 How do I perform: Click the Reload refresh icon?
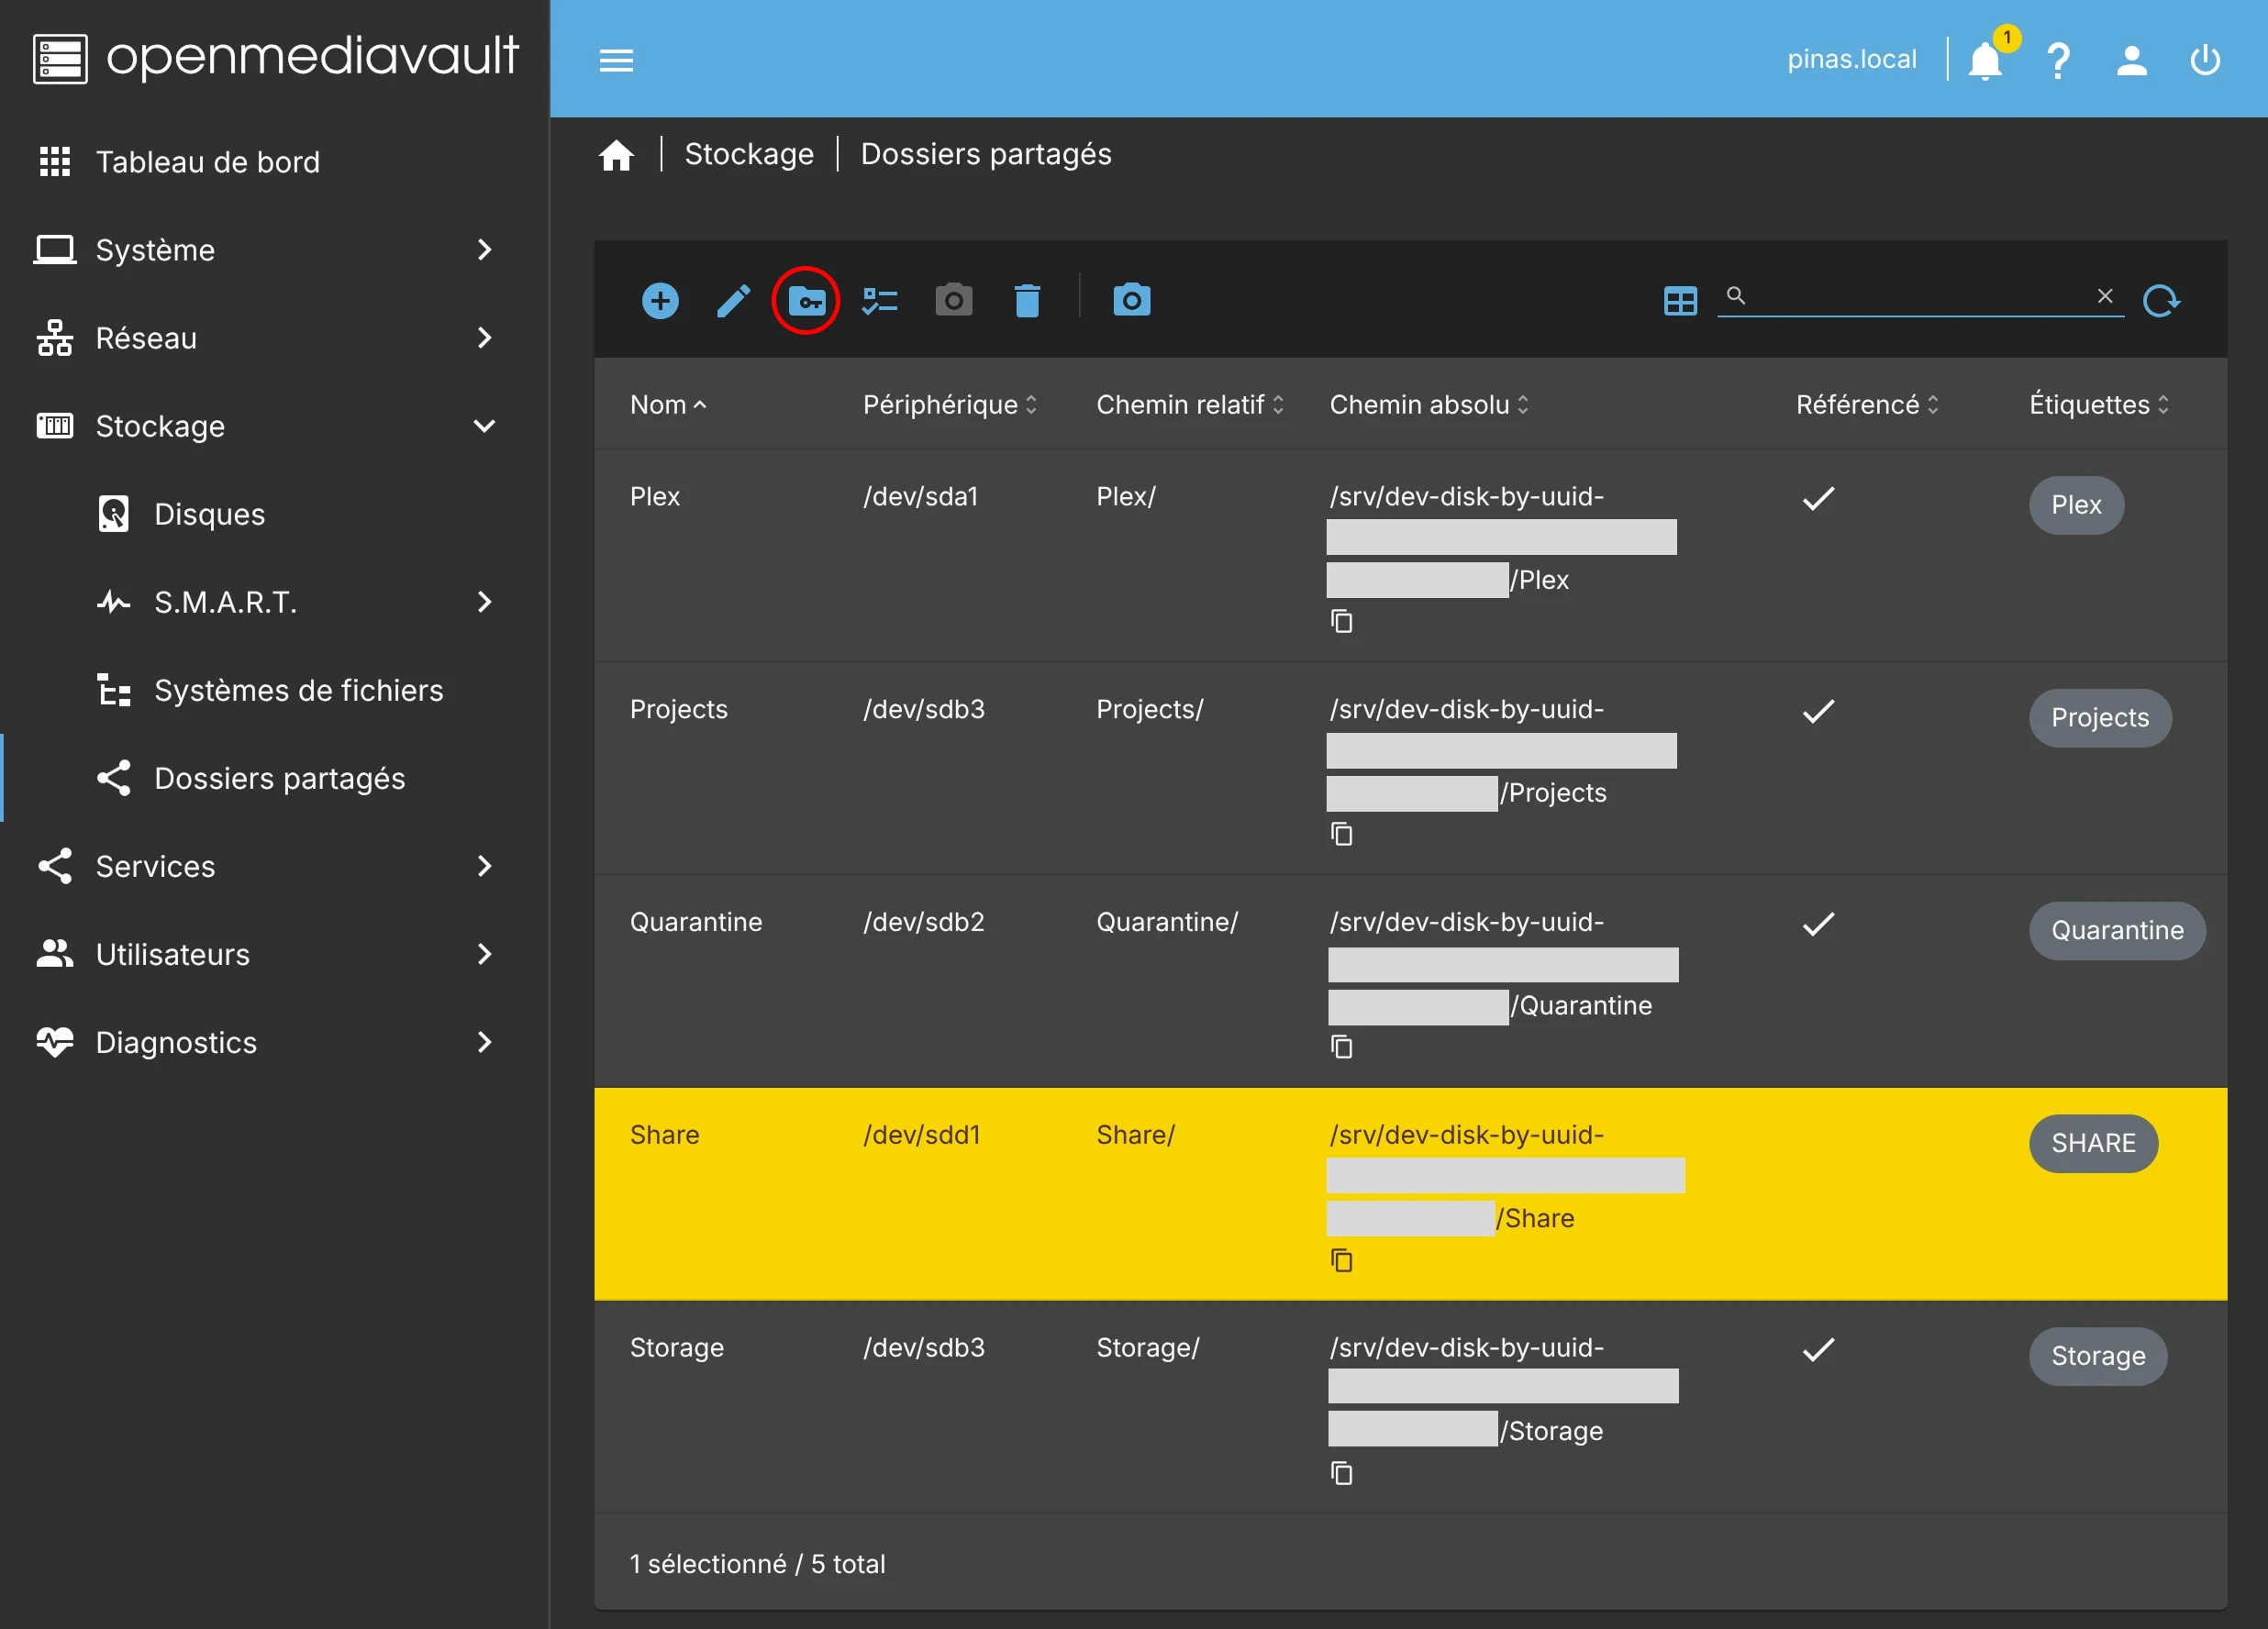(x=2161, y=301)
